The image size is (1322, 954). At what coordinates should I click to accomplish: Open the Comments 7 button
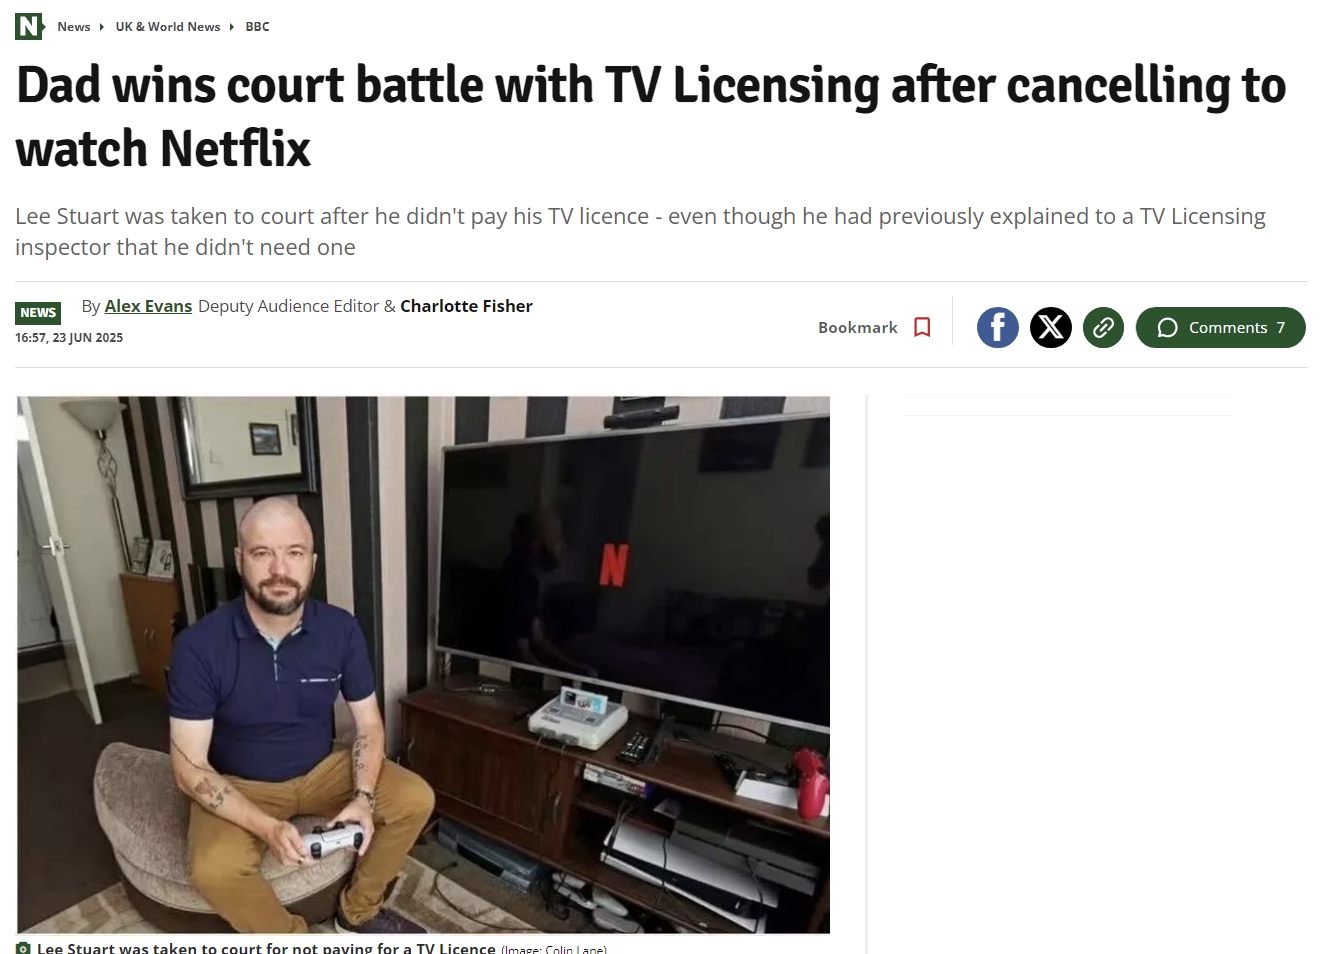1220,327
